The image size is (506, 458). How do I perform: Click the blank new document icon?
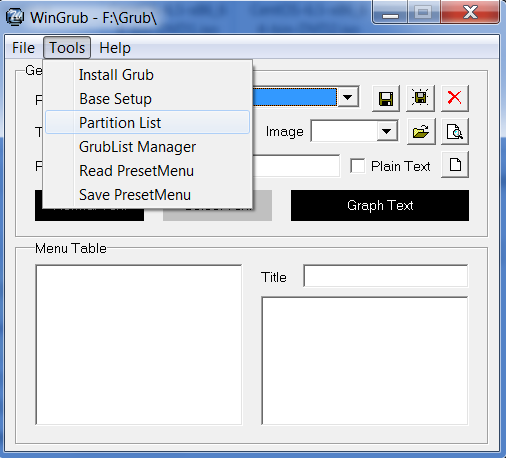455,165
